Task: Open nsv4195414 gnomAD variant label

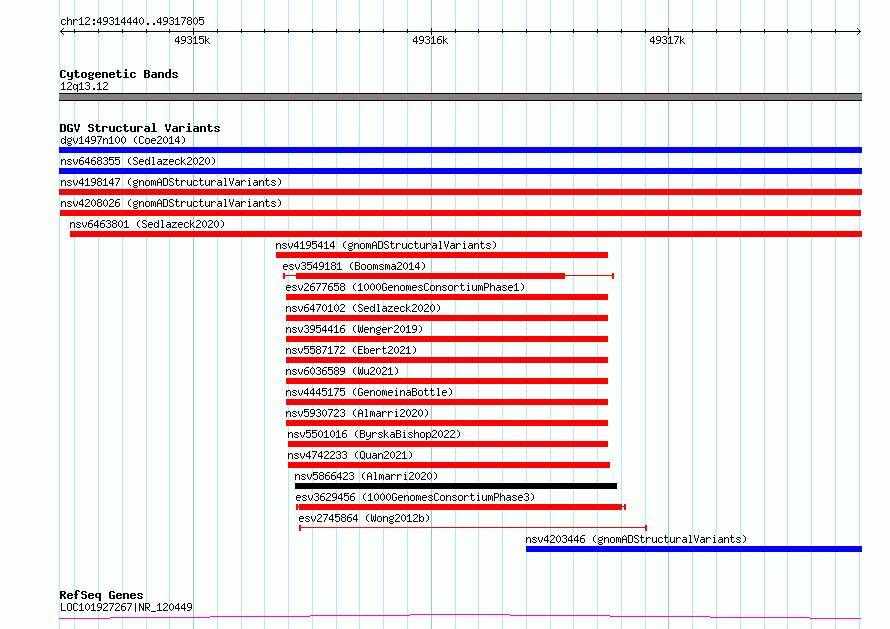Action: pos(386,245)
